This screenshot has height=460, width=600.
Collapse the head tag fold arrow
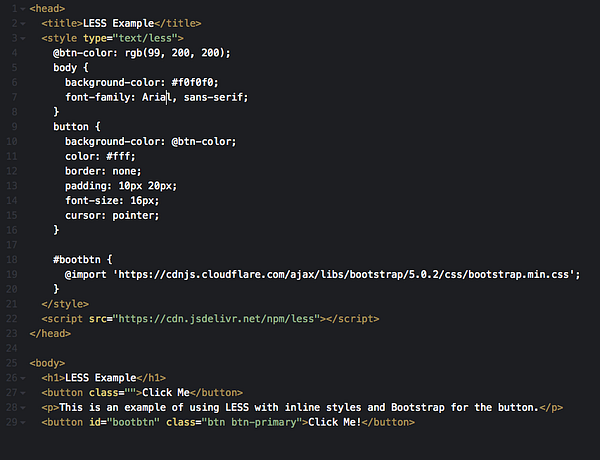tap(23, 8)
